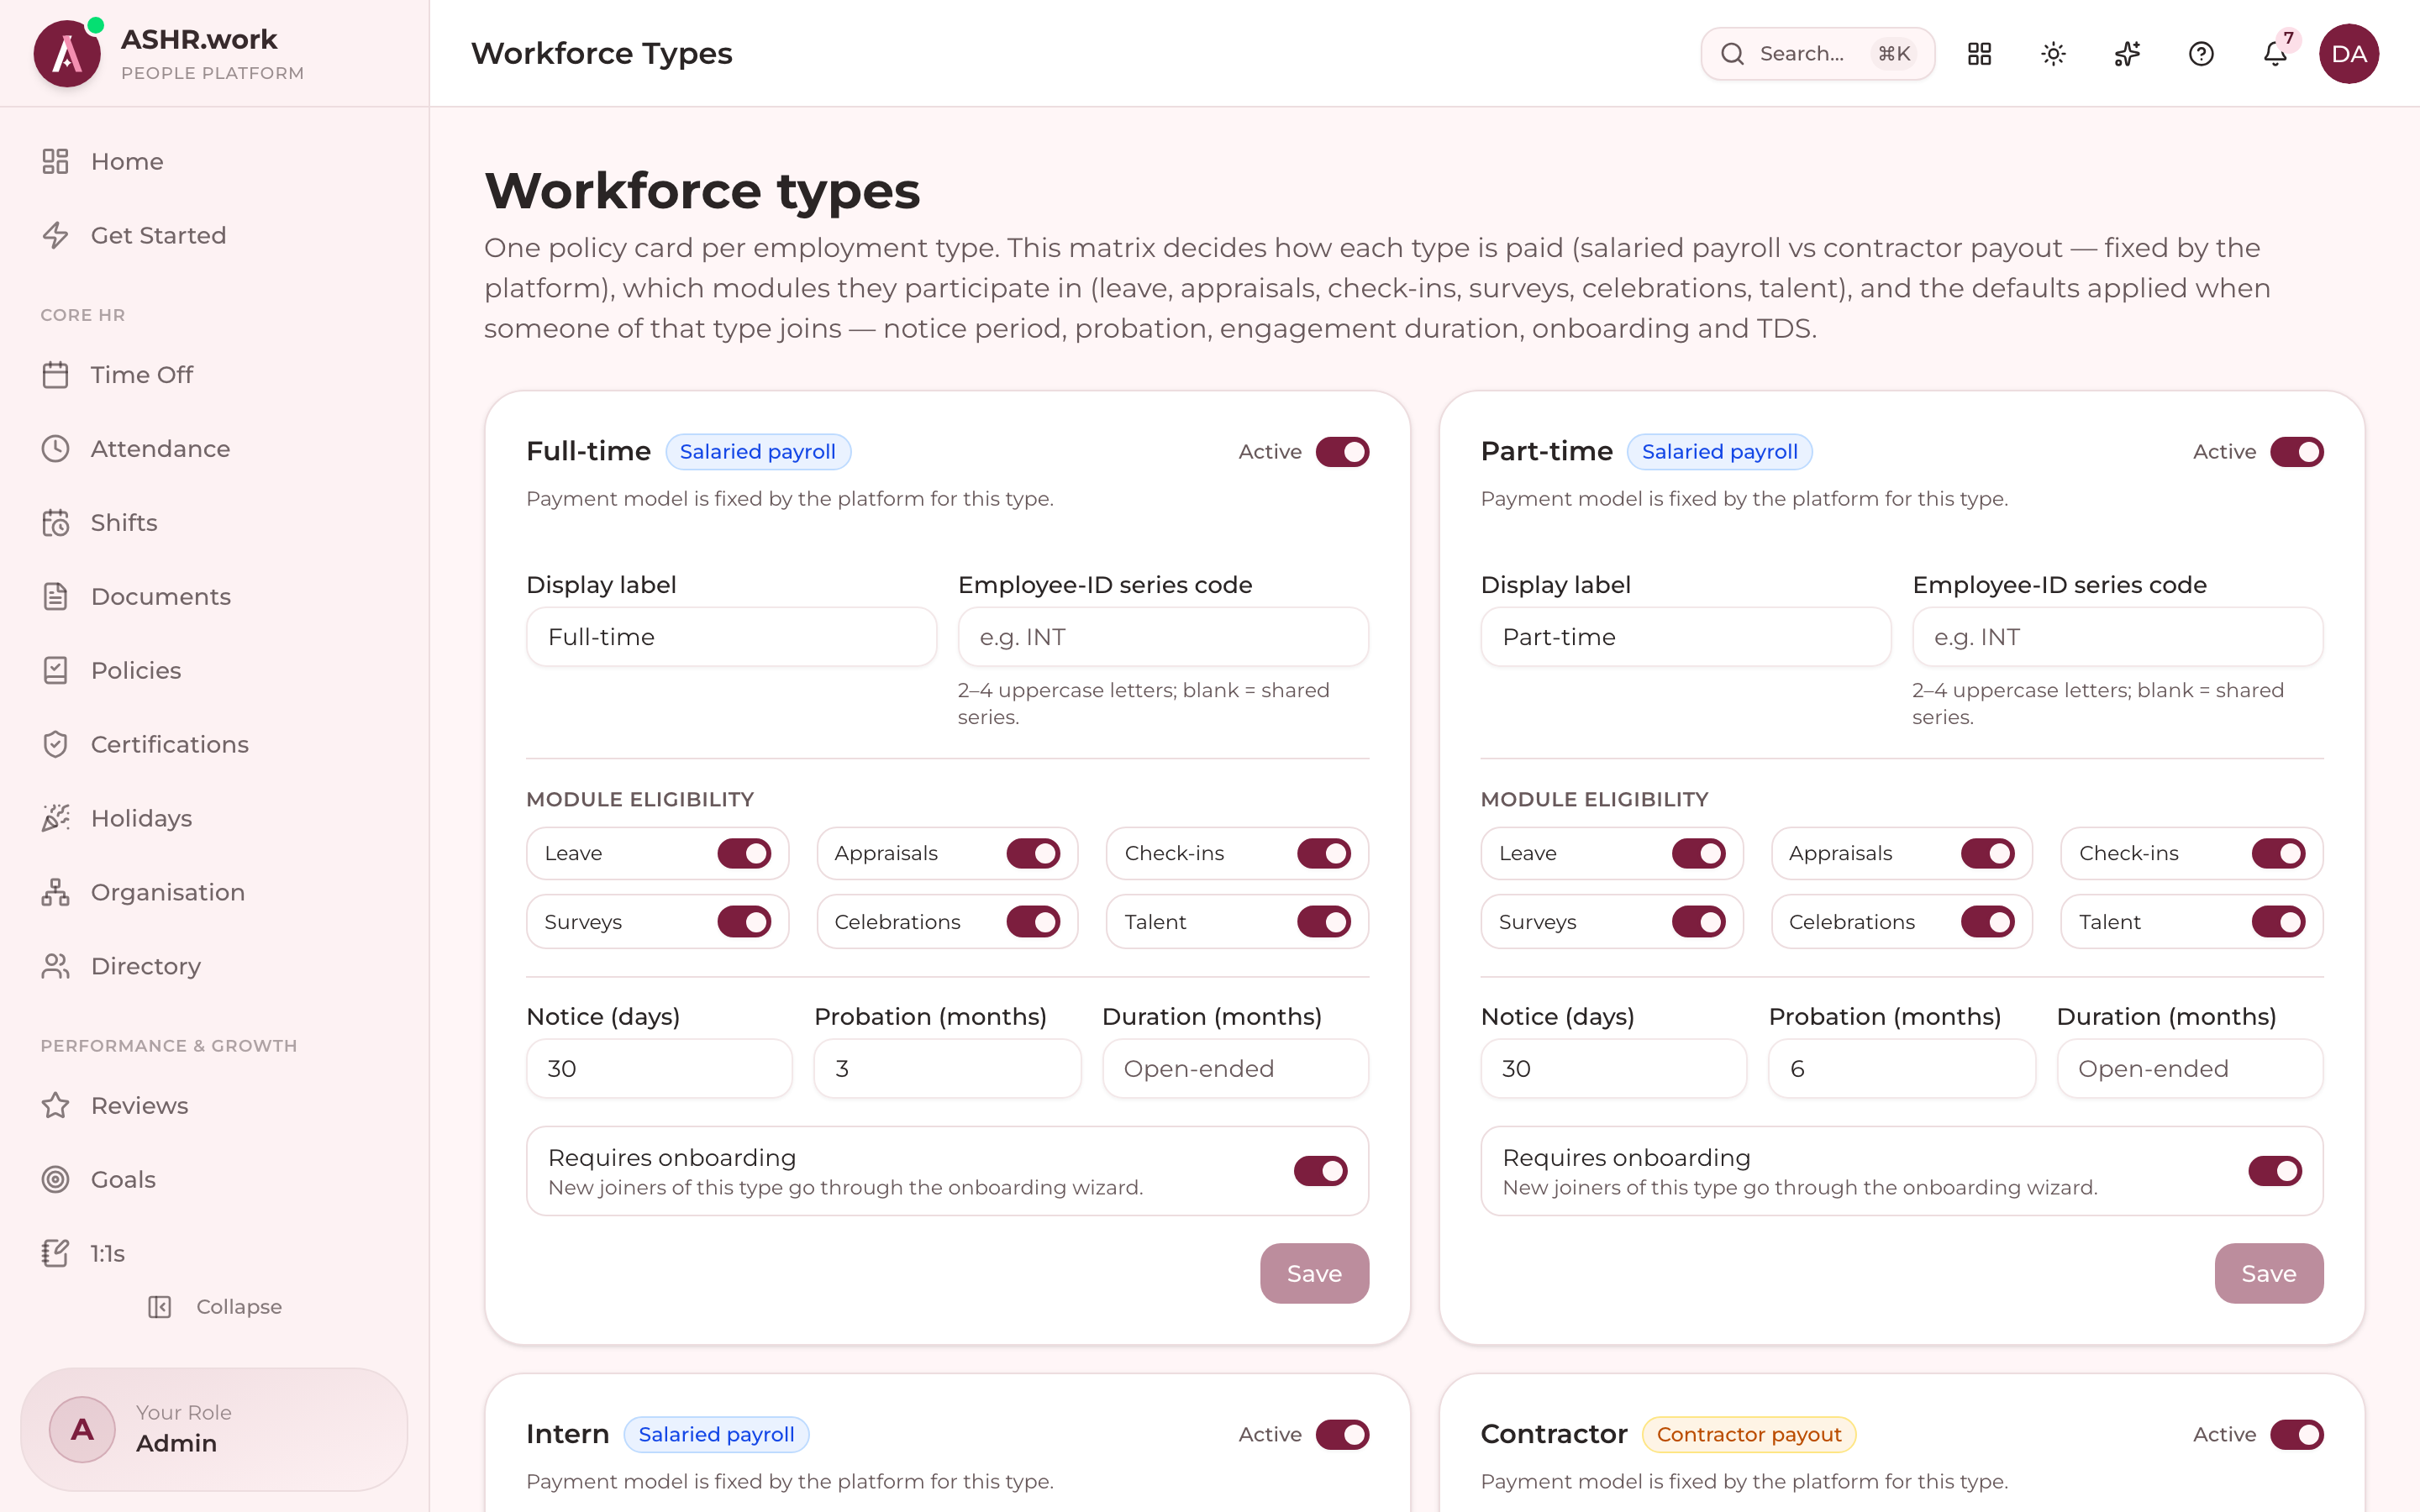Navigate to Directory in sidebar
The width and height of the screenshot is (2420, 1512).
pyautogui.click(x=214, y=967)
